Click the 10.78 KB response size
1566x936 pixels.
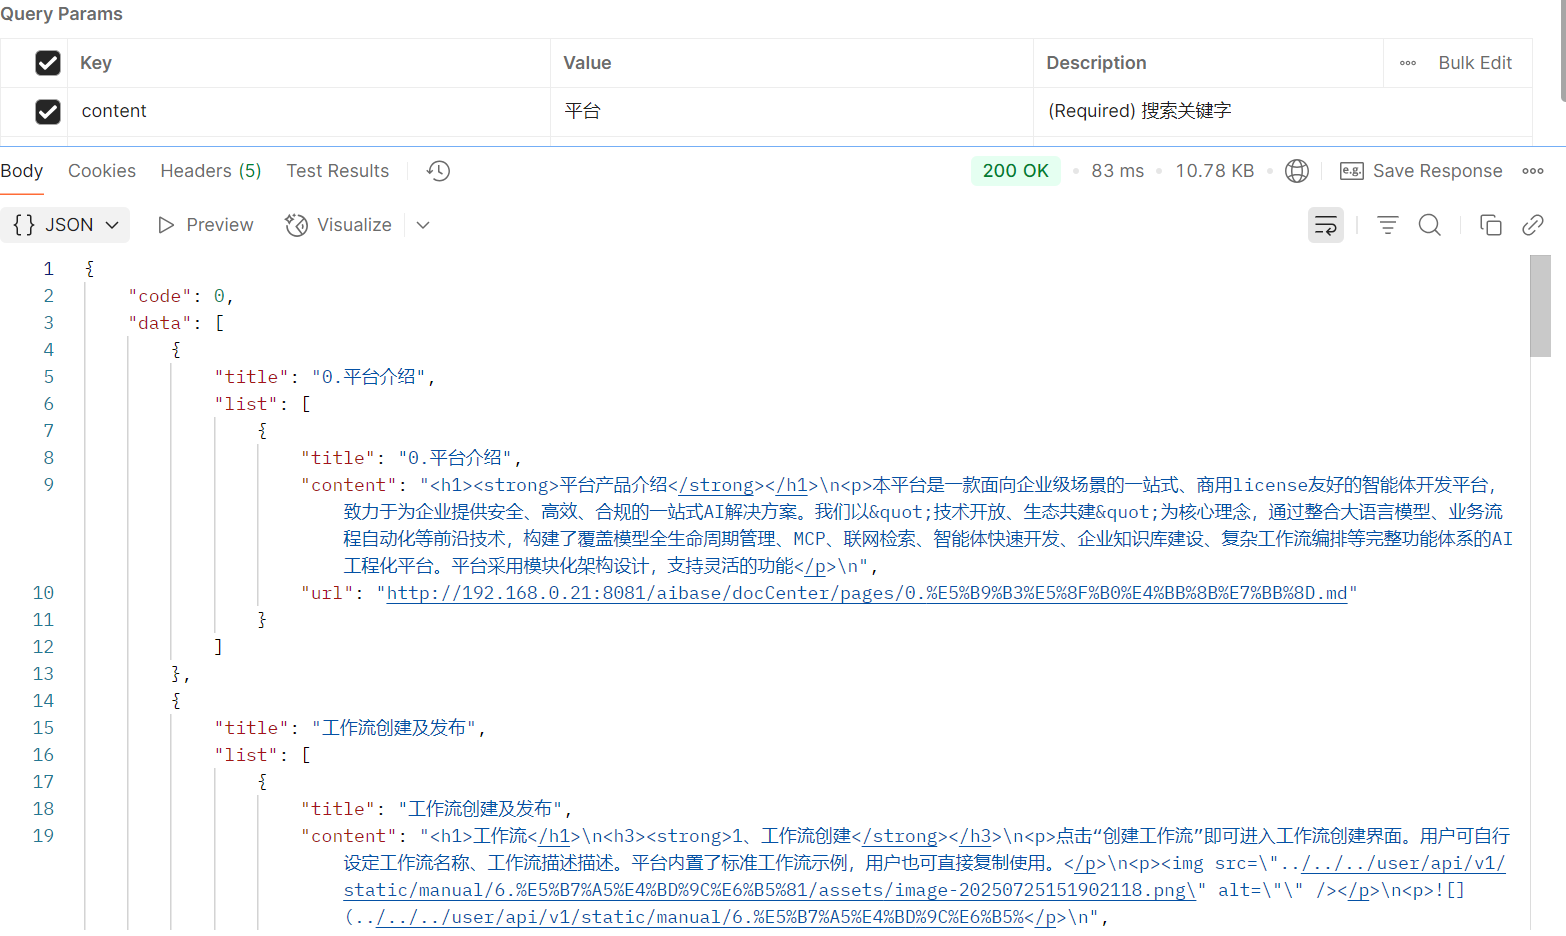click(x=1214, y=171)
